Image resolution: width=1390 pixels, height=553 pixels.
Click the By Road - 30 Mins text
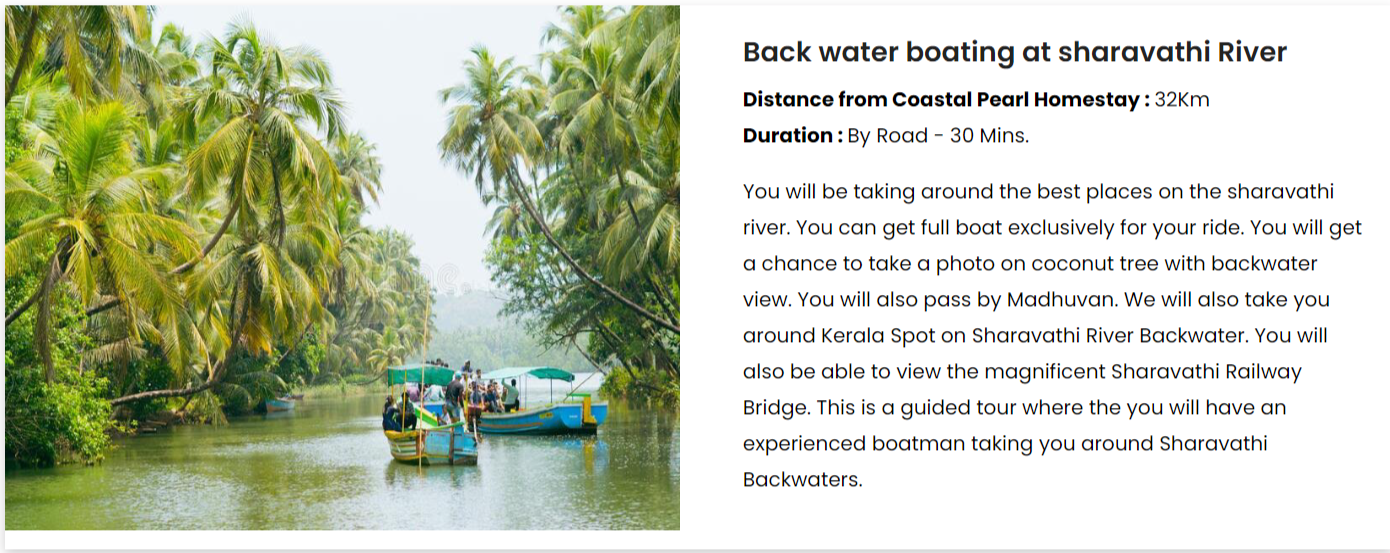(938, 136)
